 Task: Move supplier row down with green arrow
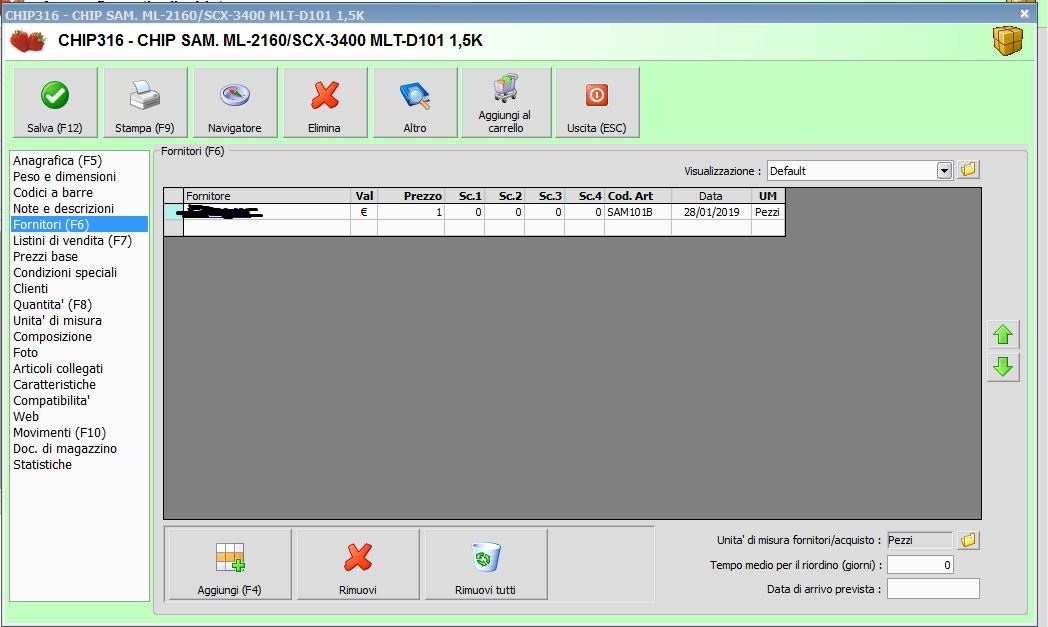1003,366
